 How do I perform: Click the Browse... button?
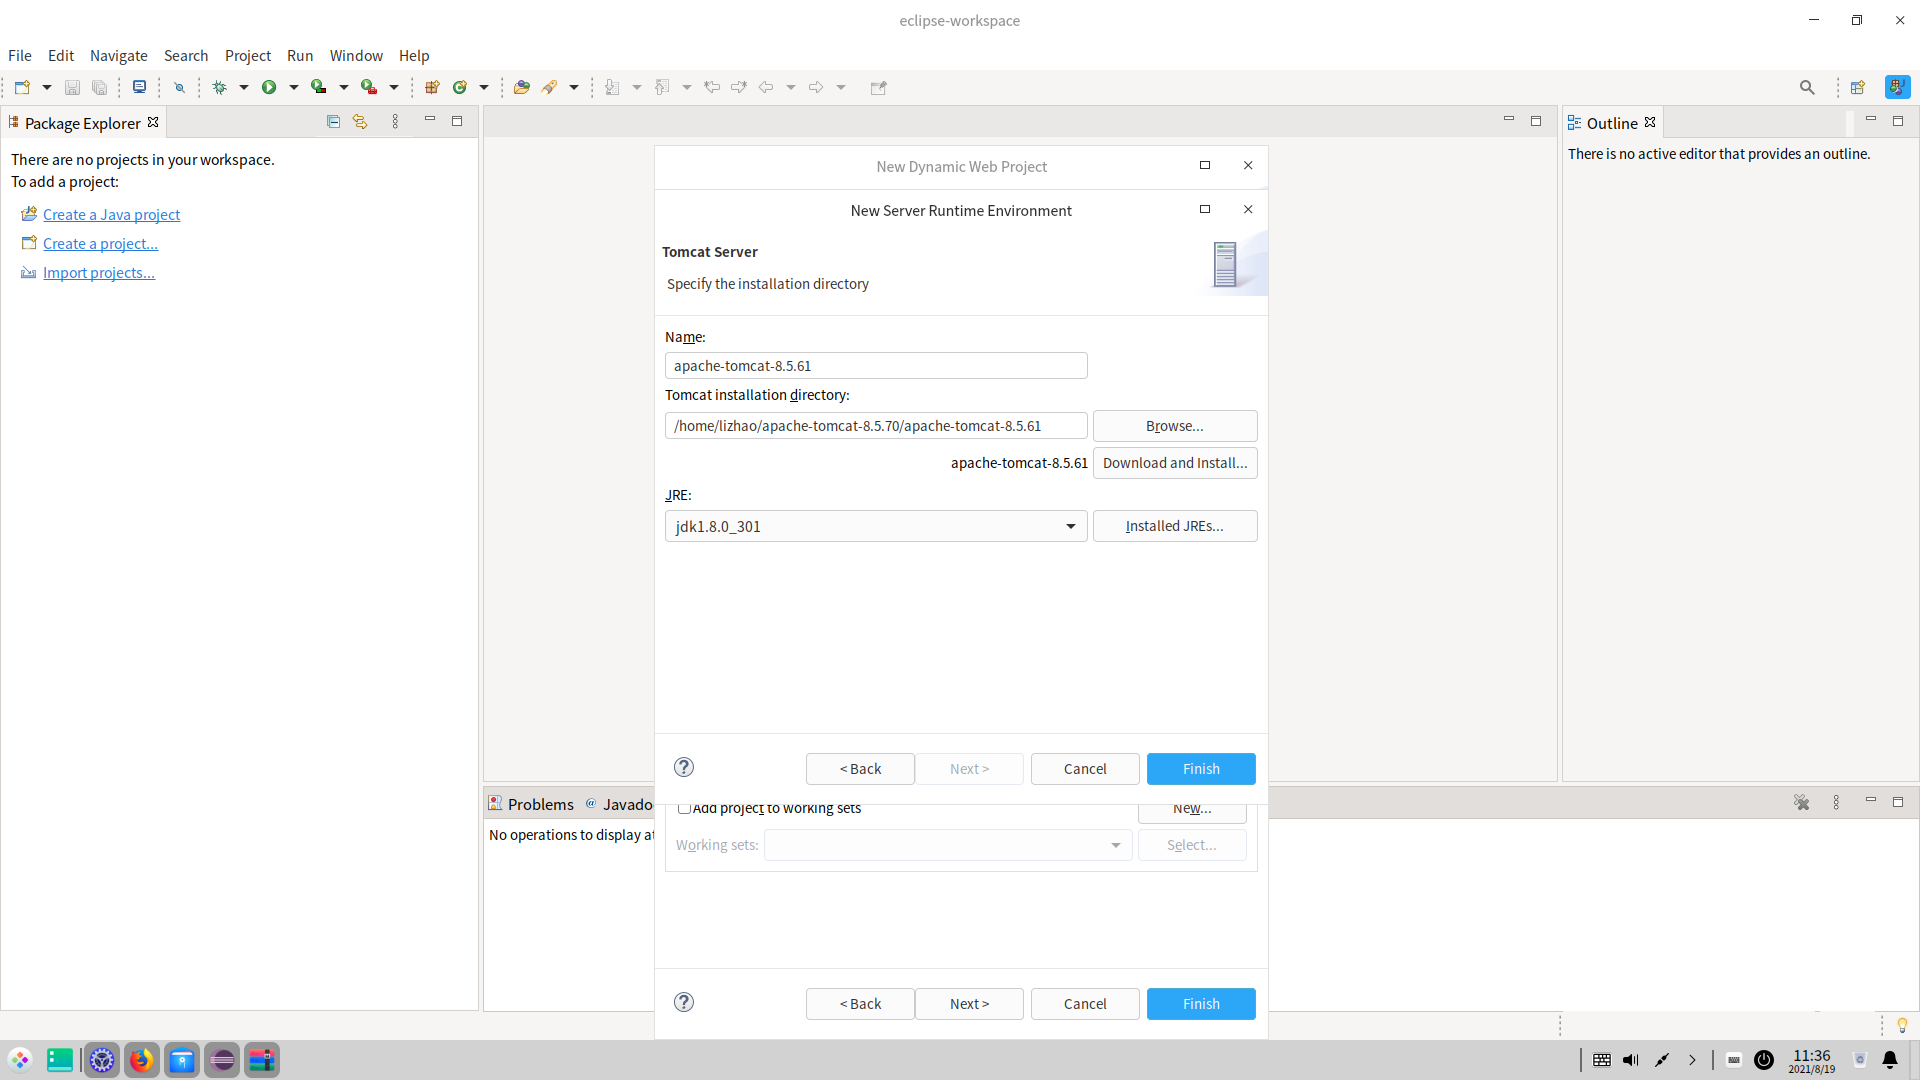pos(1174,426)
